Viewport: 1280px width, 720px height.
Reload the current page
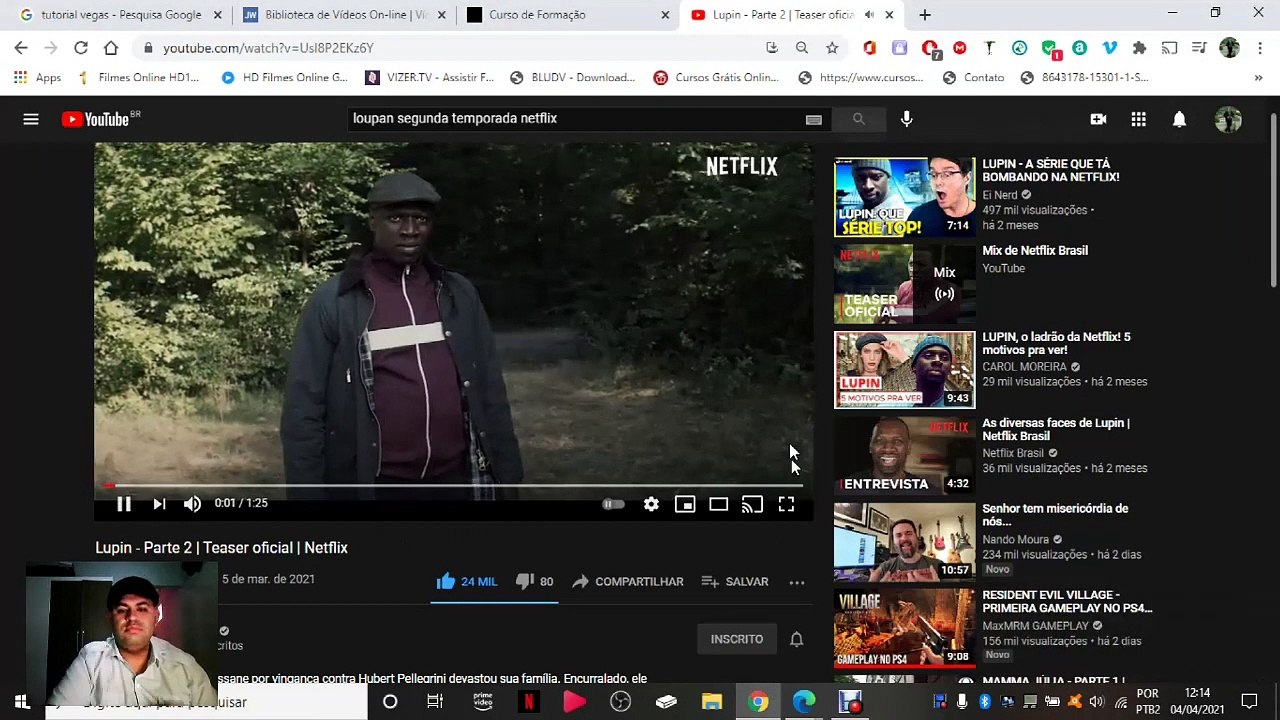[81, 48]
